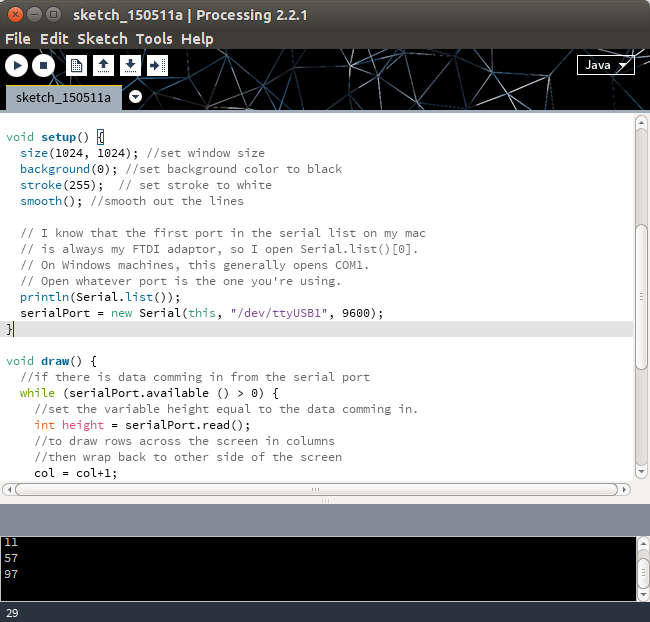Viewport: 650px width, 622px height.
Task: Export application via the arrow icon
Action: point(157,66)
